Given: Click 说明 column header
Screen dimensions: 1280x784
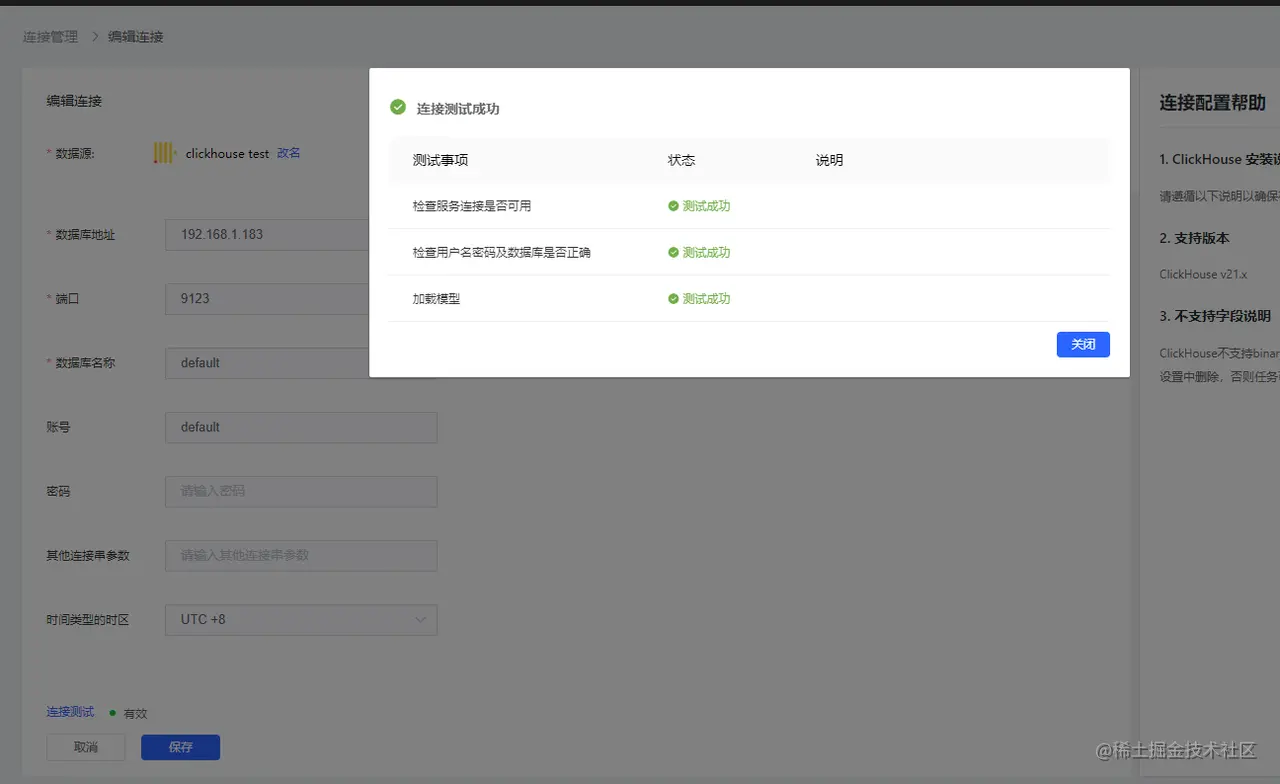Looking at the screenshot, I should pos(830,160).
